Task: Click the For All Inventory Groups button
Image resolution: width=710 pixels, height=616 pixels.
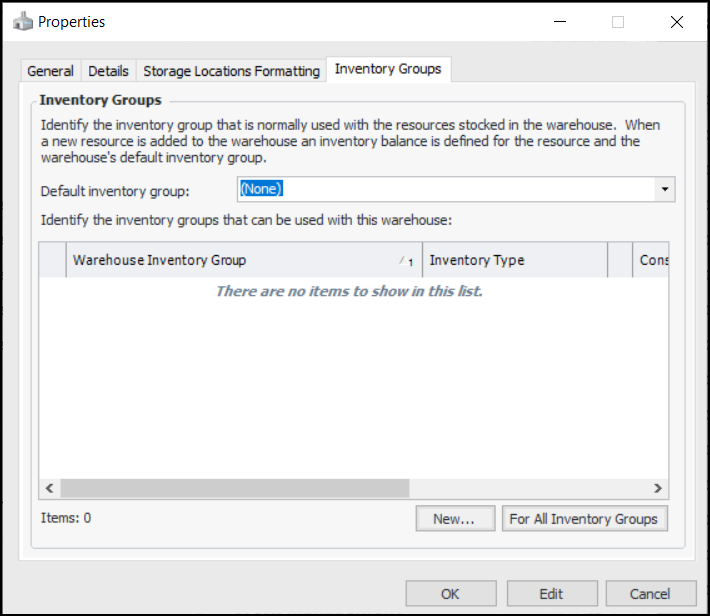Action: tap(584, 519)
